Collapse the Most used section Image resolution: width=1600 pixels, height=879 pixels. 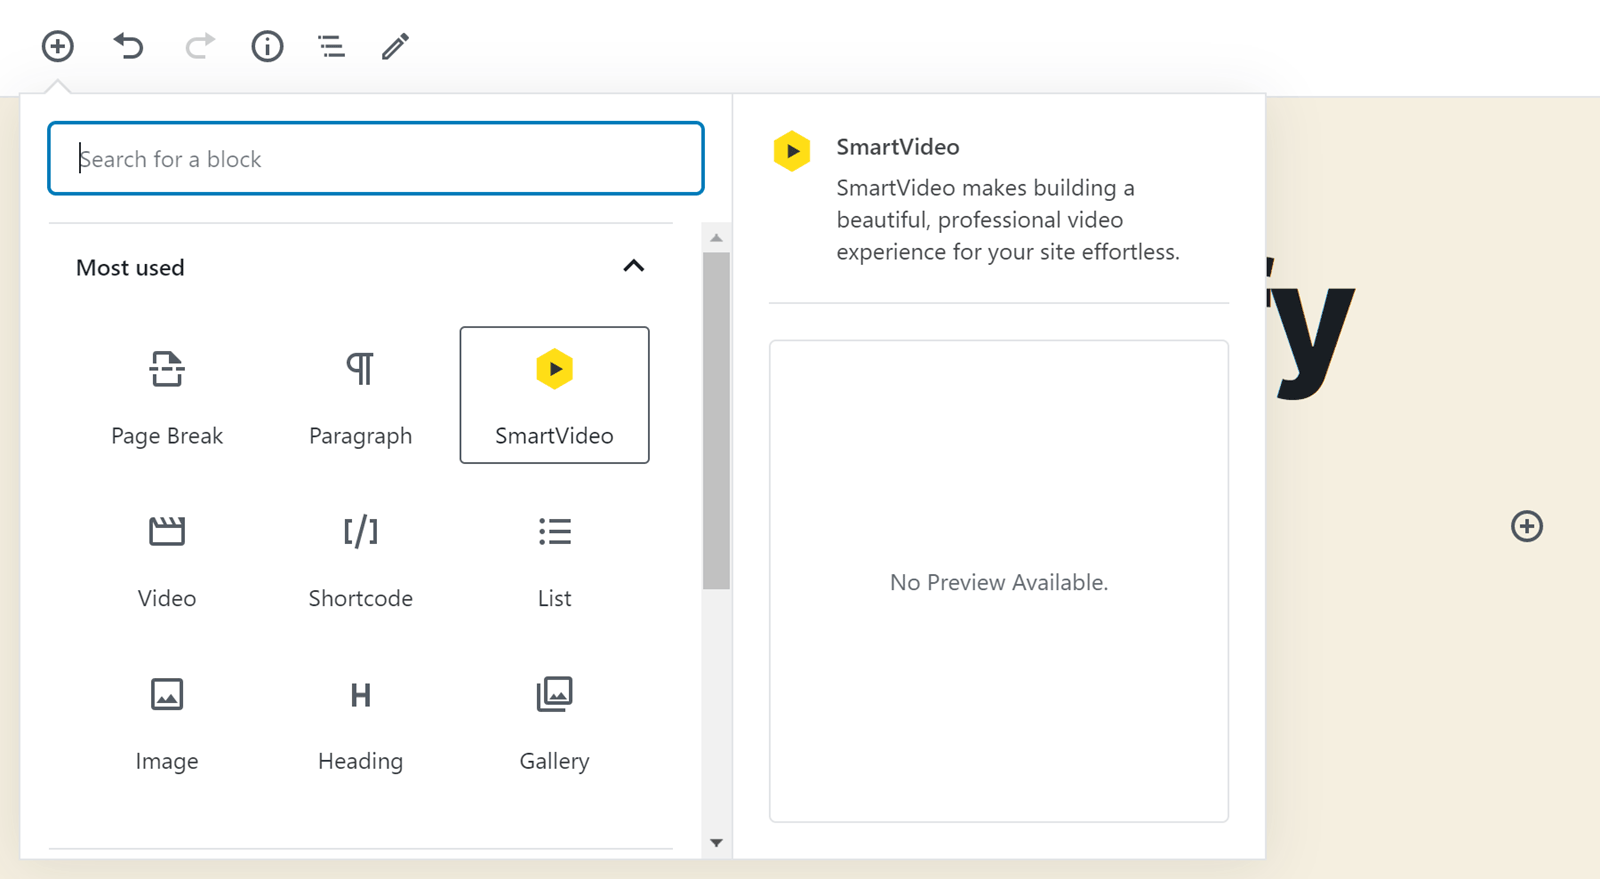633,266
